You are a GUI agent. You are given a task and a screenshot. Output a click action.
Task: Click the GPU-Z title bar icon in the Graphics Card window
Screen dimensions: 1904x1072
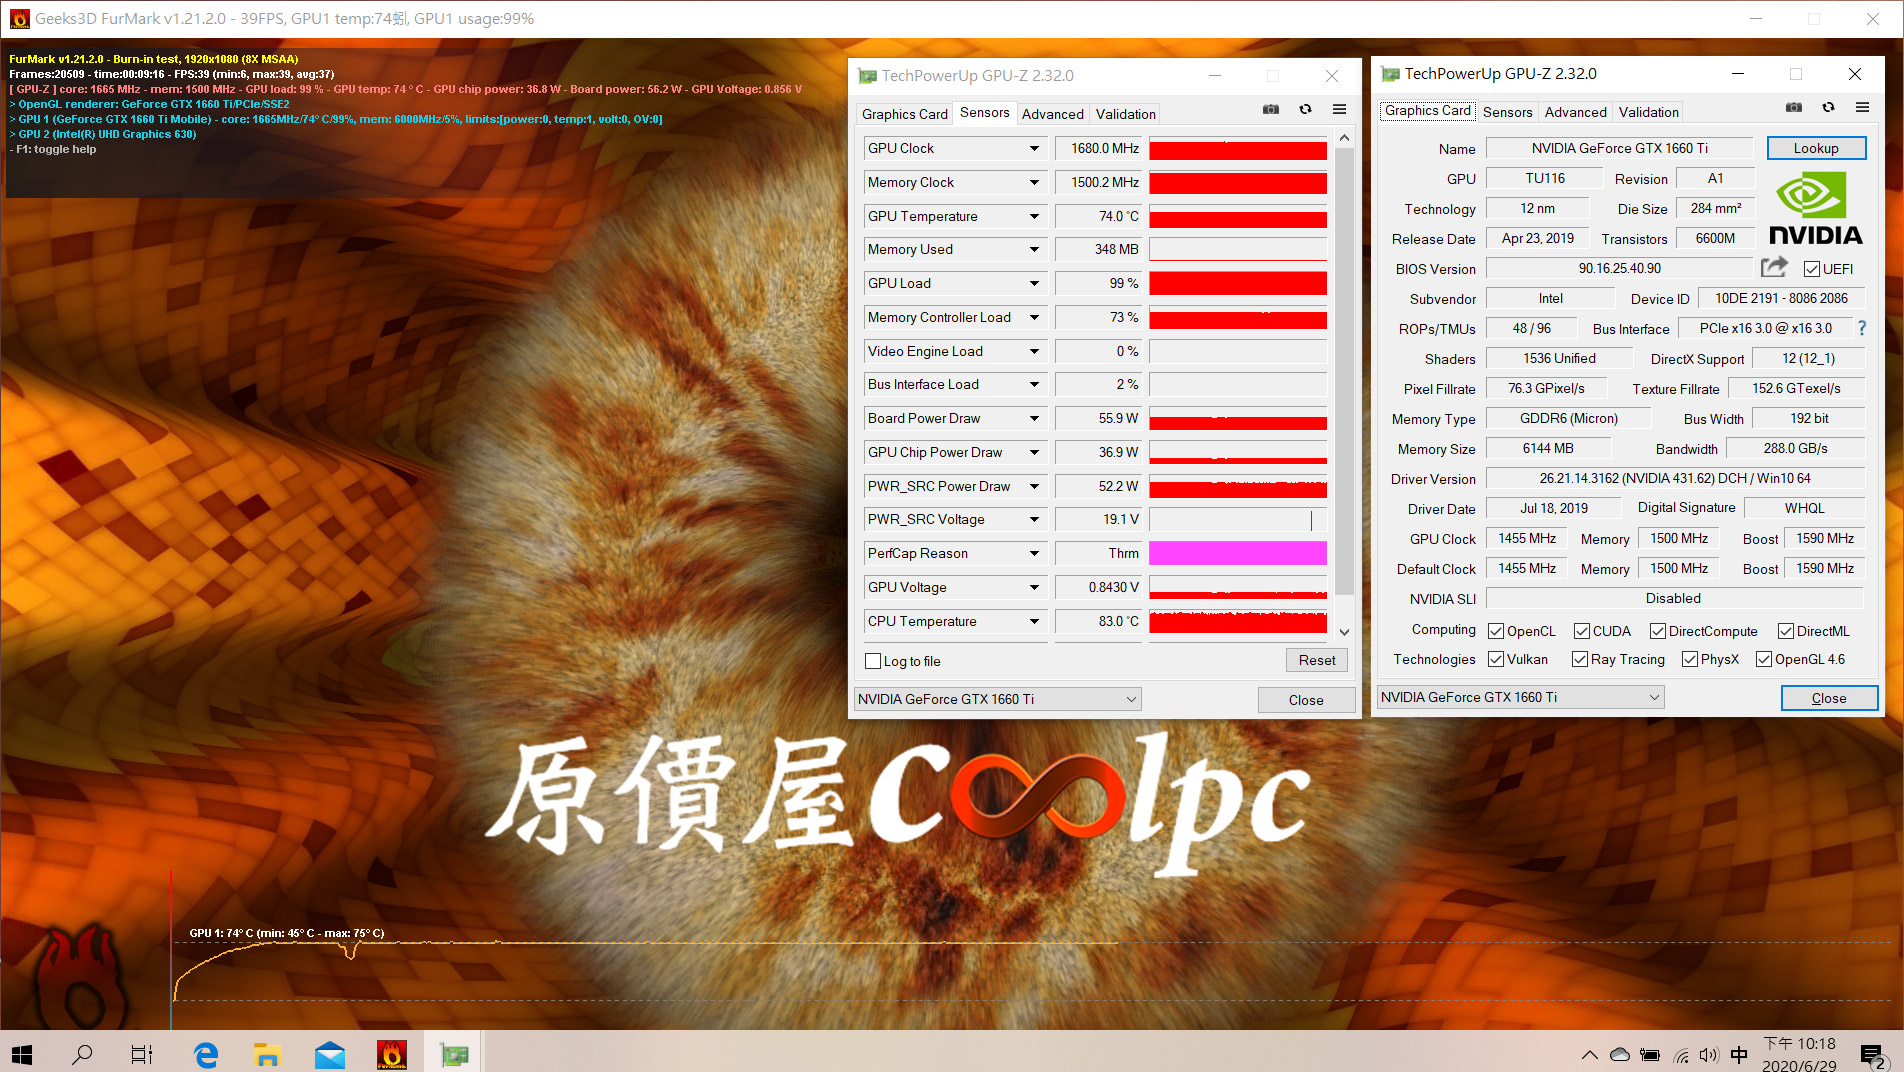coord(1390,74)
